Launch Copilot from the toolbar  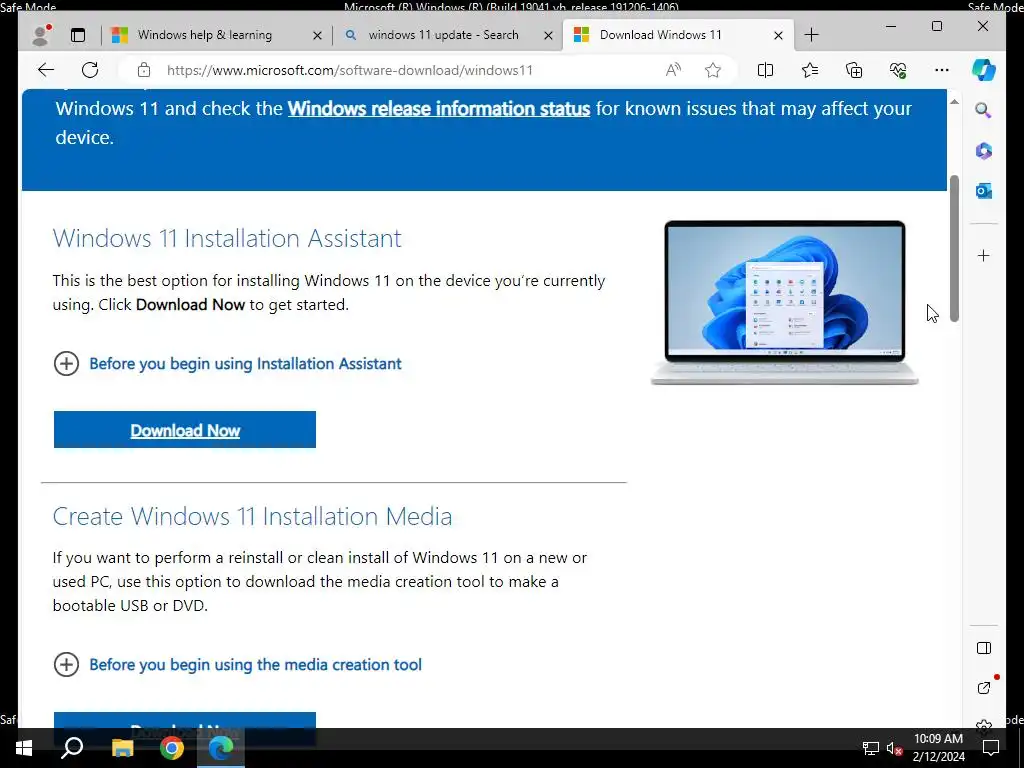[984, 70]
